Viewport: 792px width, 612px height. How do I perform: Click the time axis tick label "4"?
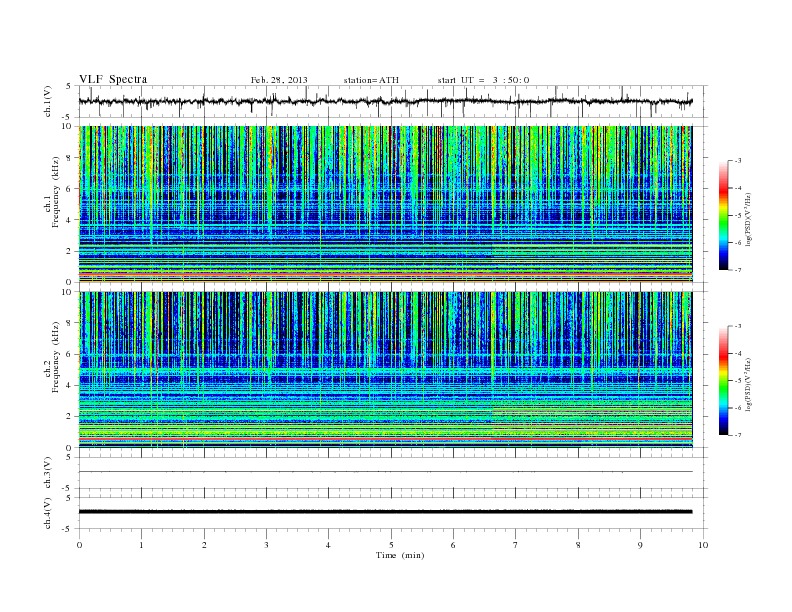click(x=328, y=545)
